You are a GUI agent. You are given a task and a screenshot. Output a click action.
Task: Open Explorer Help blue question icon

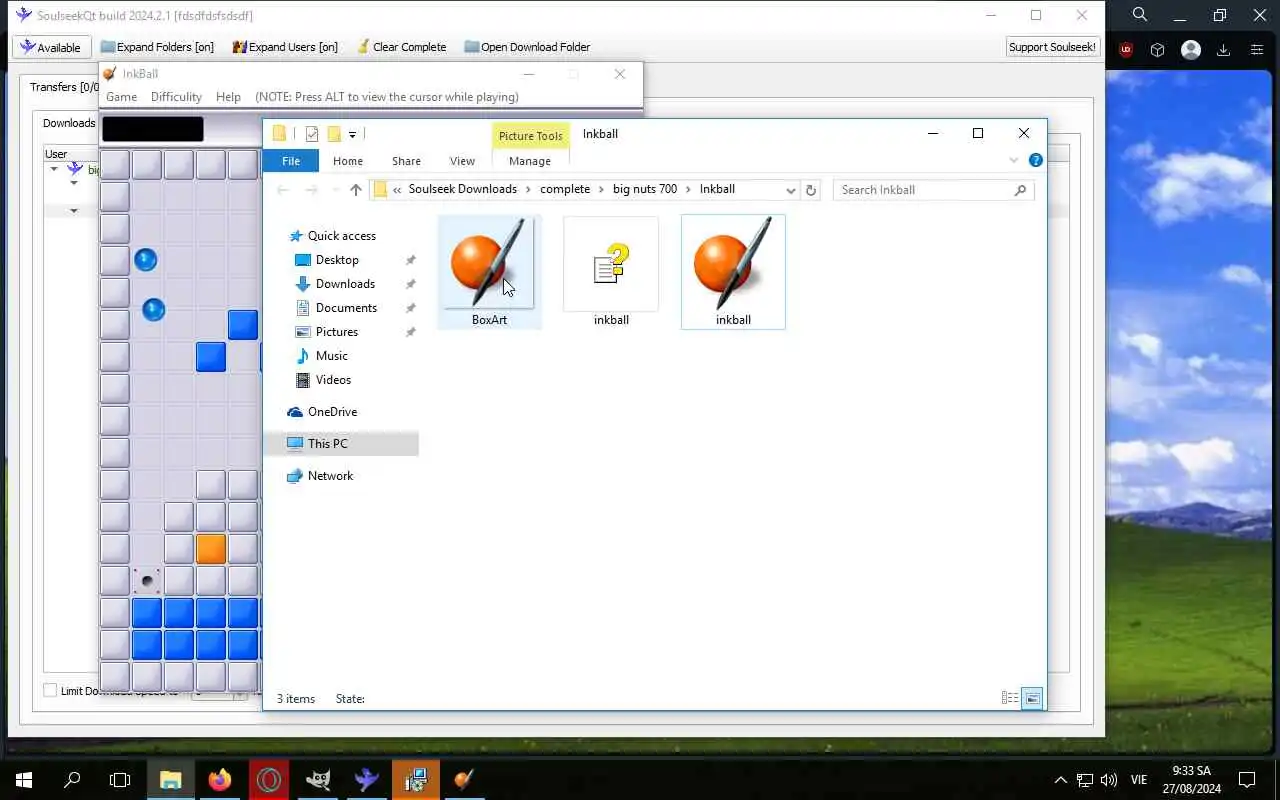(1036, 160)
